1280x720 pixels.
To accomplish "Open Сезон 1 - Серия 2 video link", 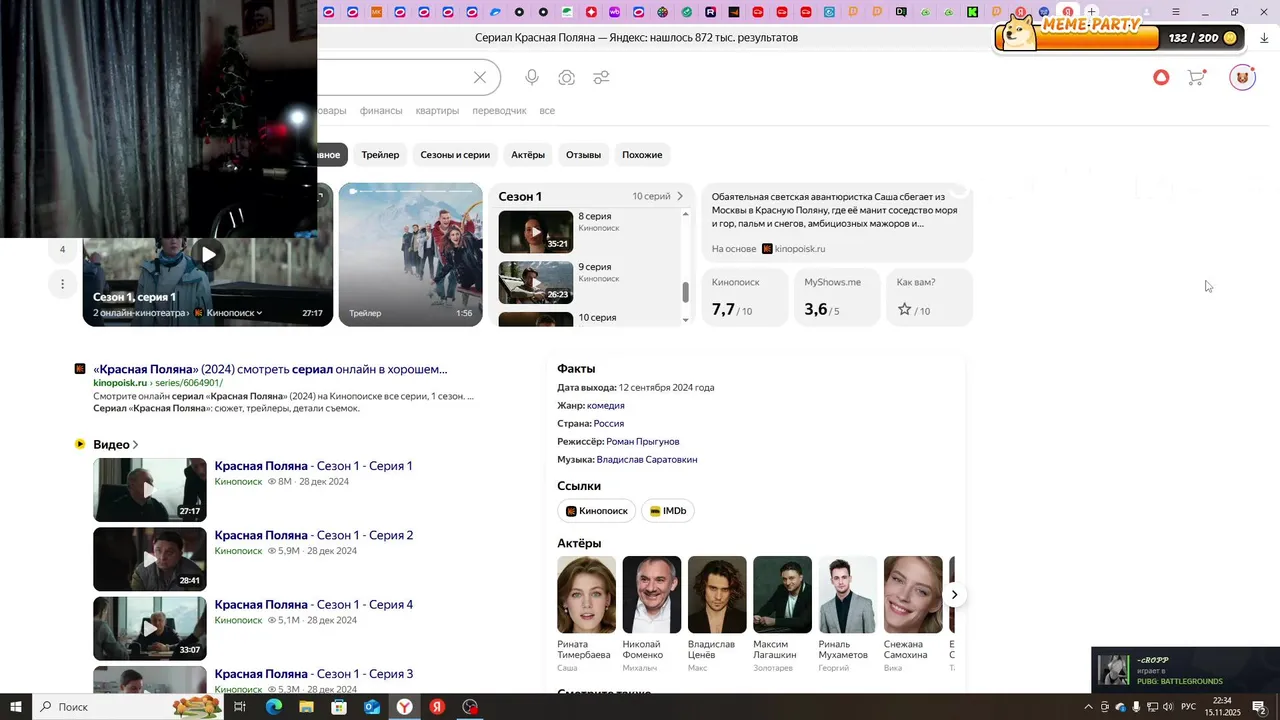I will pyautogui.click(x=314, y=535).
